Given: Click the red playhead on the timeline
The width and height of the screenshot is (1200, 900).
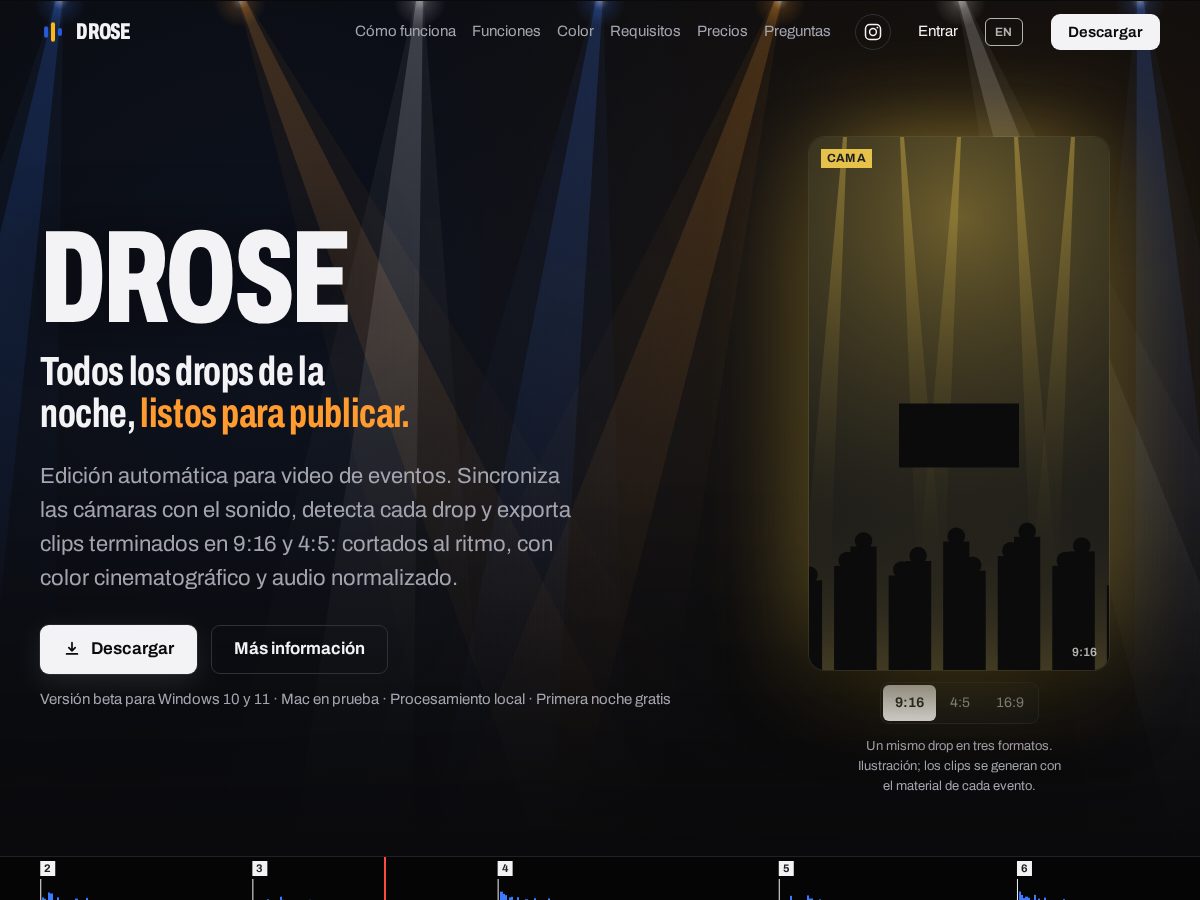Looking at the screenshot, I should [x=384, y=878].
